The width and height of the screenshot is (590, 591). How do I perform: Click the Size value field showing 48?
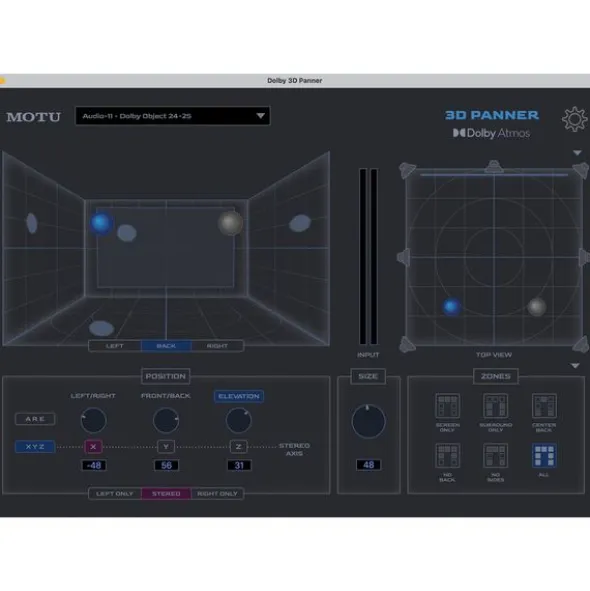[x=369, y=465]
